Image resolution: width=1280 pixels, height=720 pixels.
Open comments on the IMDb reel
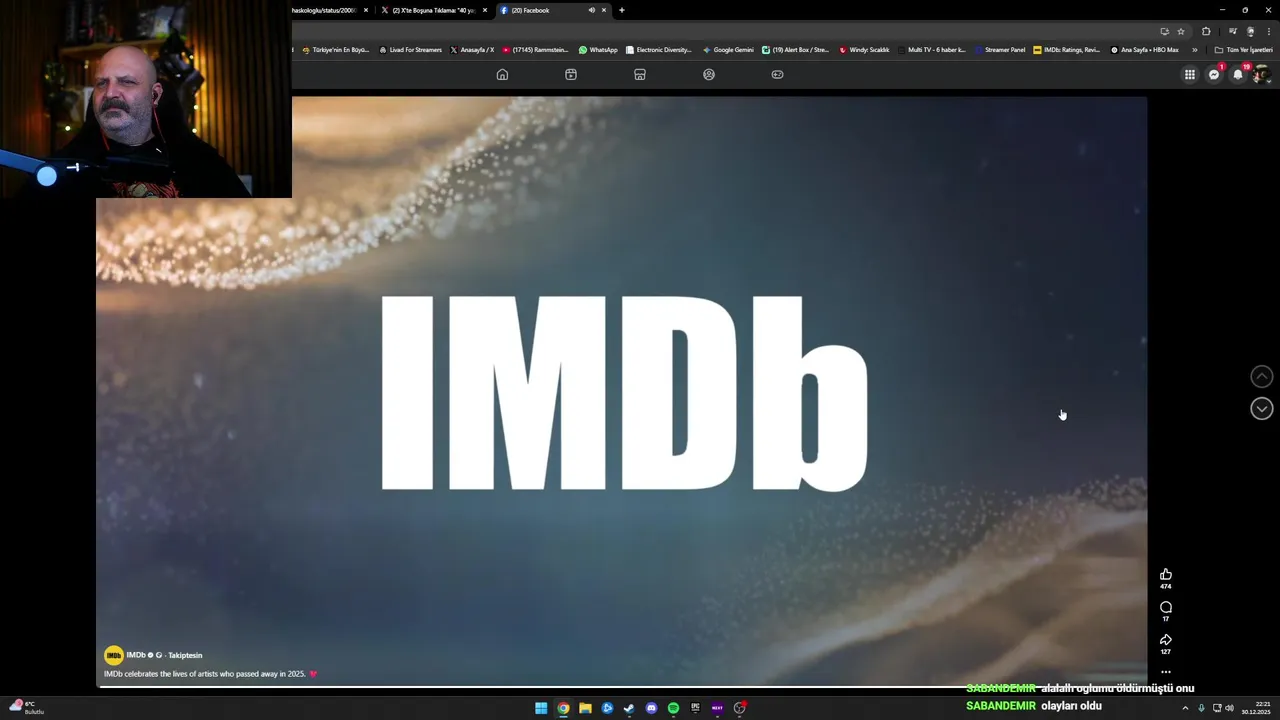[1165, 607]
